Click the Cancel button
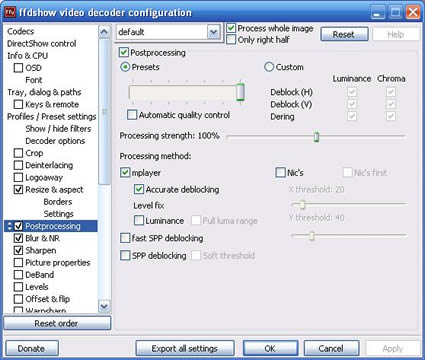The image size is (425, 360). 331,349
